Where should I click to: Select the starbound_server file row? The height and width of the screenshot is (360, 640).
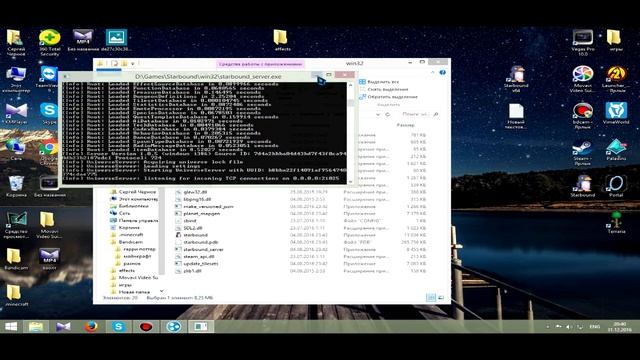tap(301, 249)
